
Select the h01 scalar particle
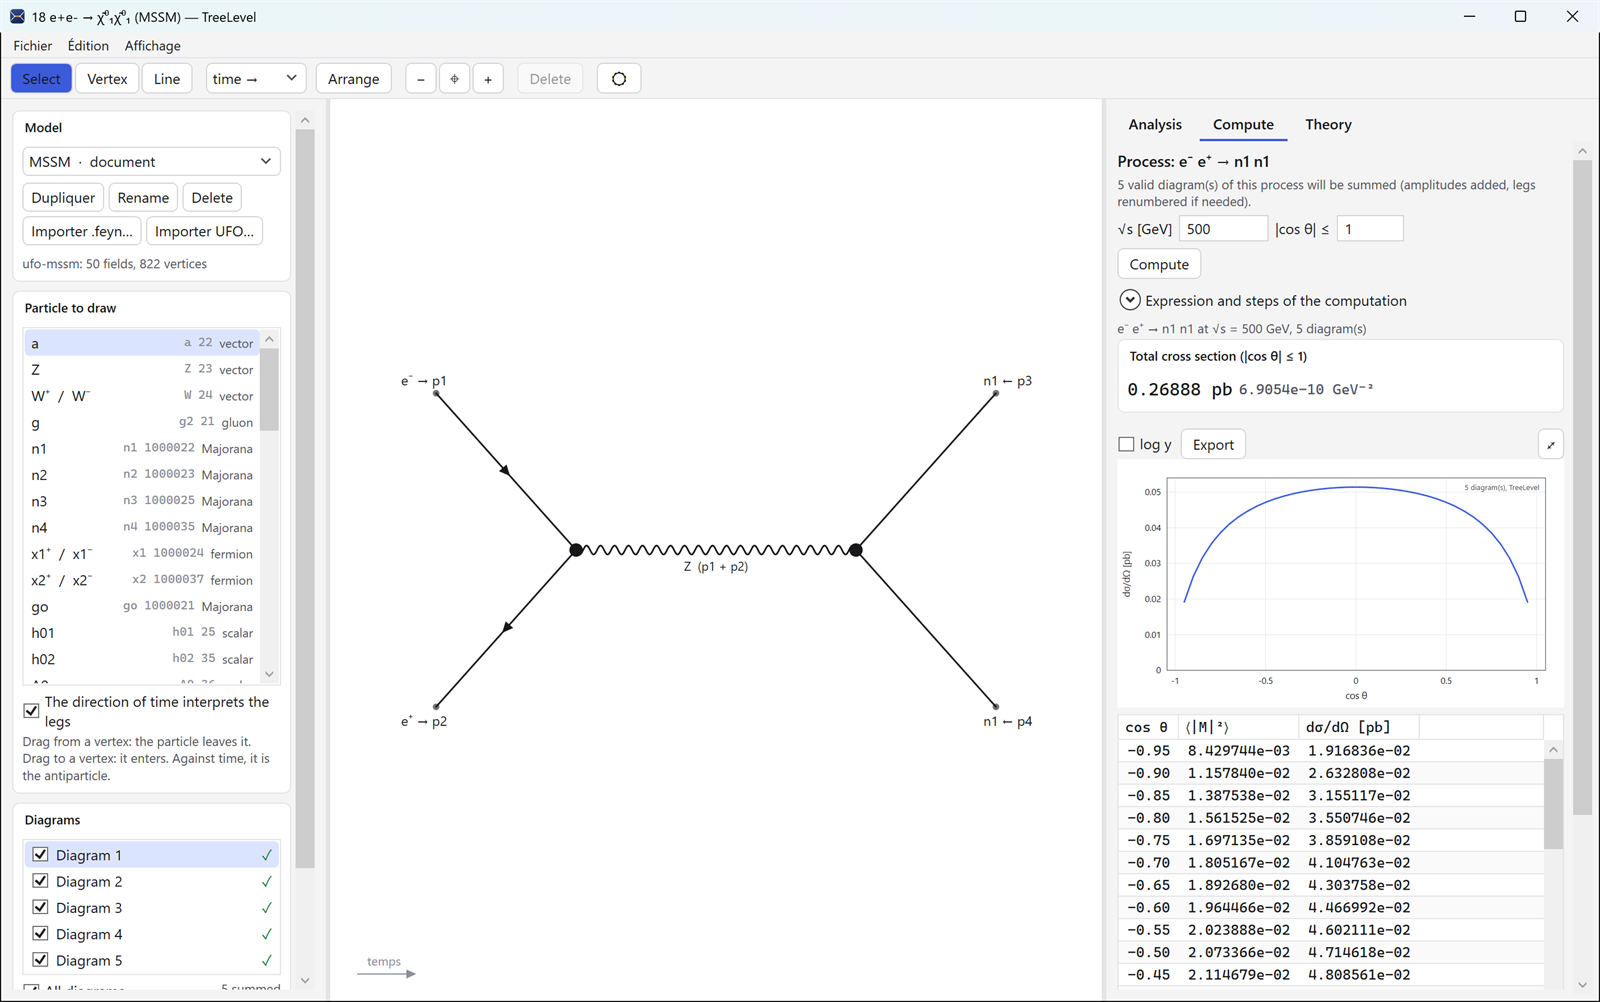tap(141, 633)
